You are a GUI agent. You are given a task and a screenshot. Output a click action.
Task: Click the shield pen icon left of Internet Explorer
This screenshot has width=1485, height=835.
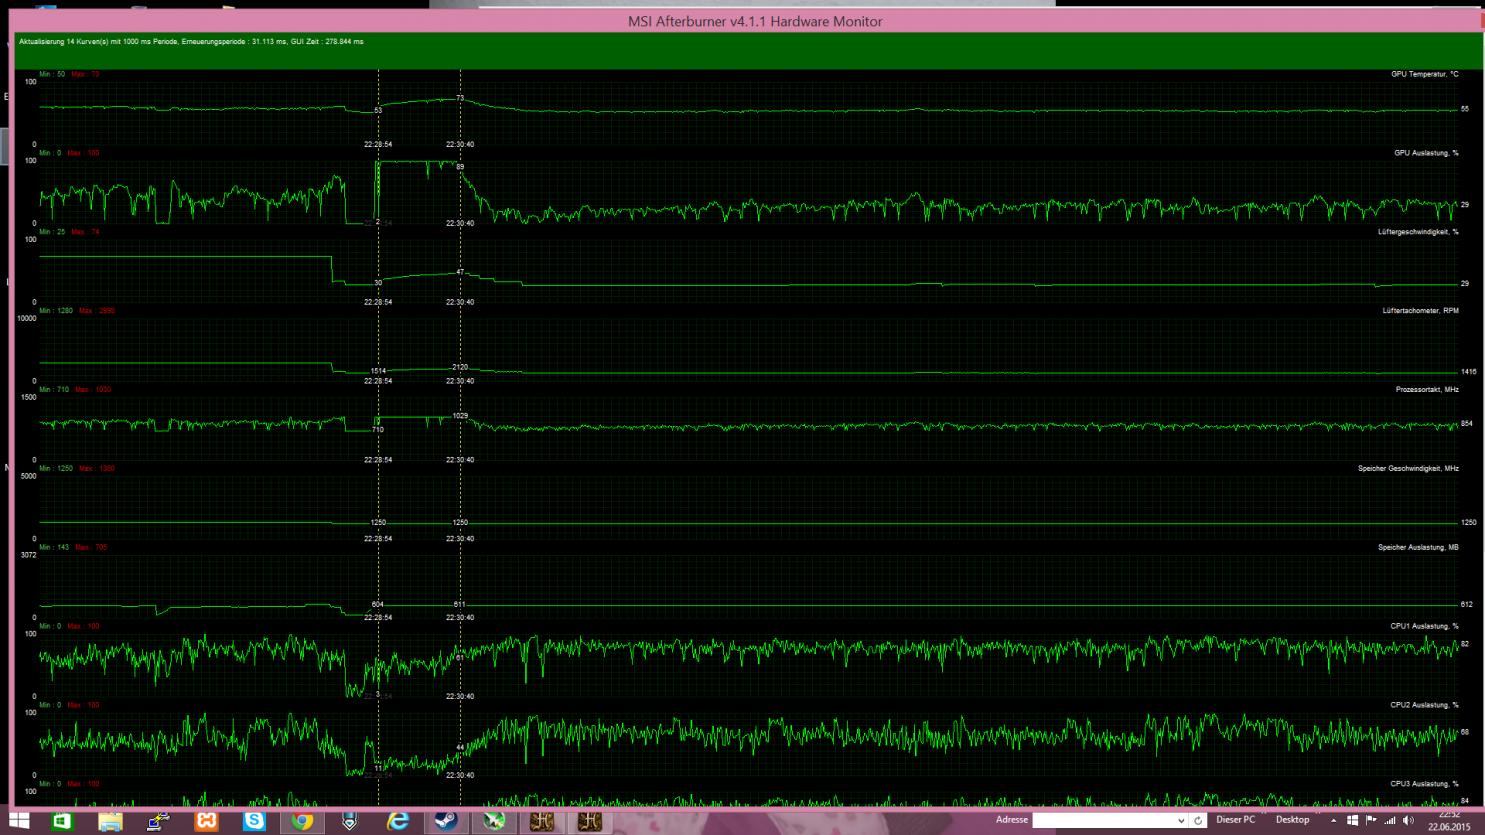[350, 821]
